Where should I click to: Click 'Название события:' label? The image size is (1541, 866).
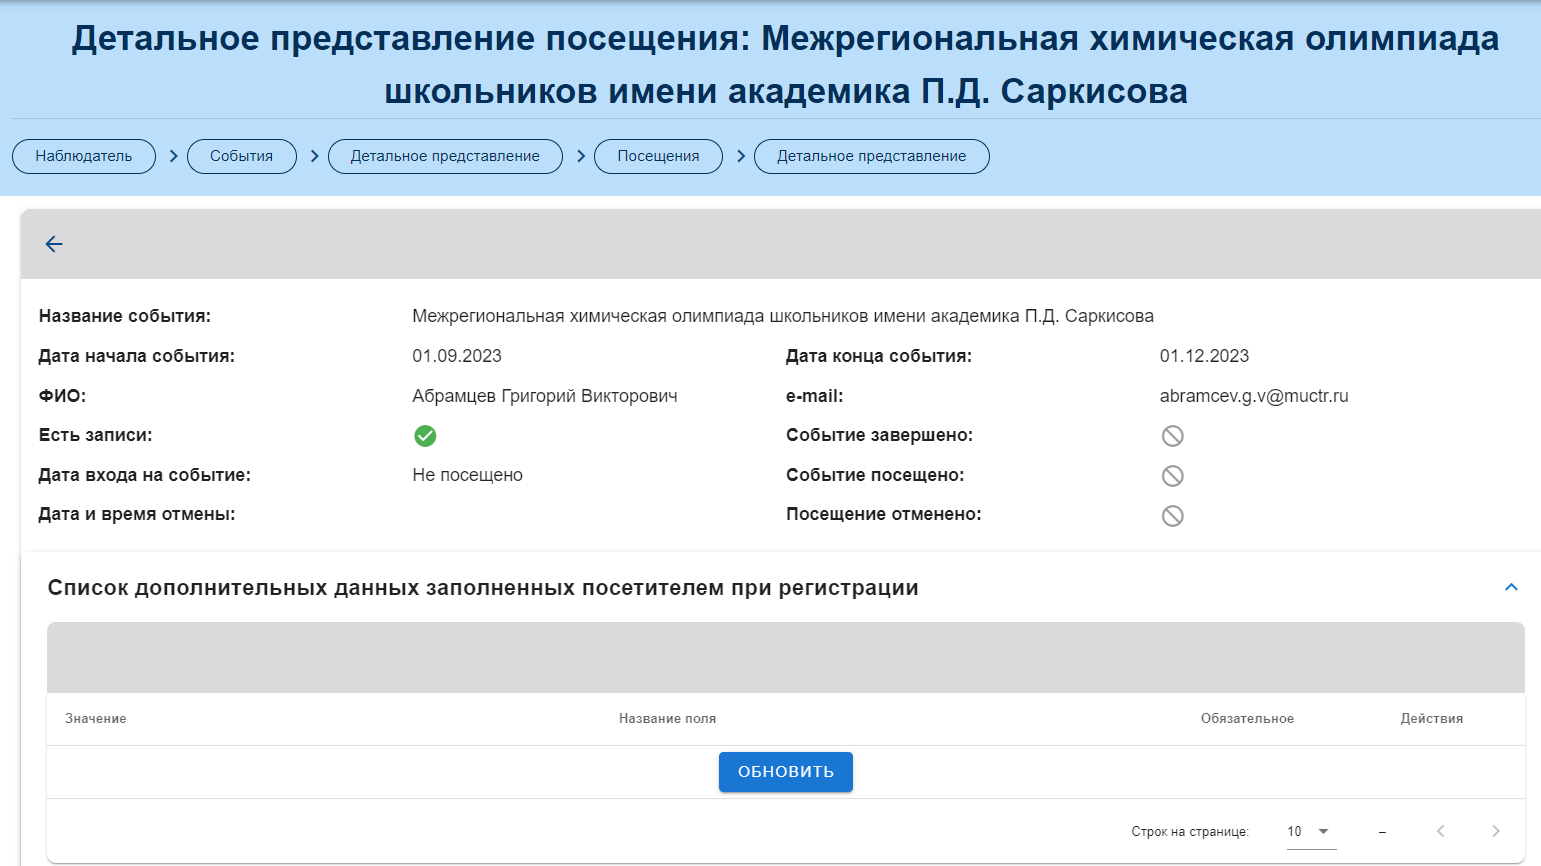pyautogui.click(x=125, y=316)
